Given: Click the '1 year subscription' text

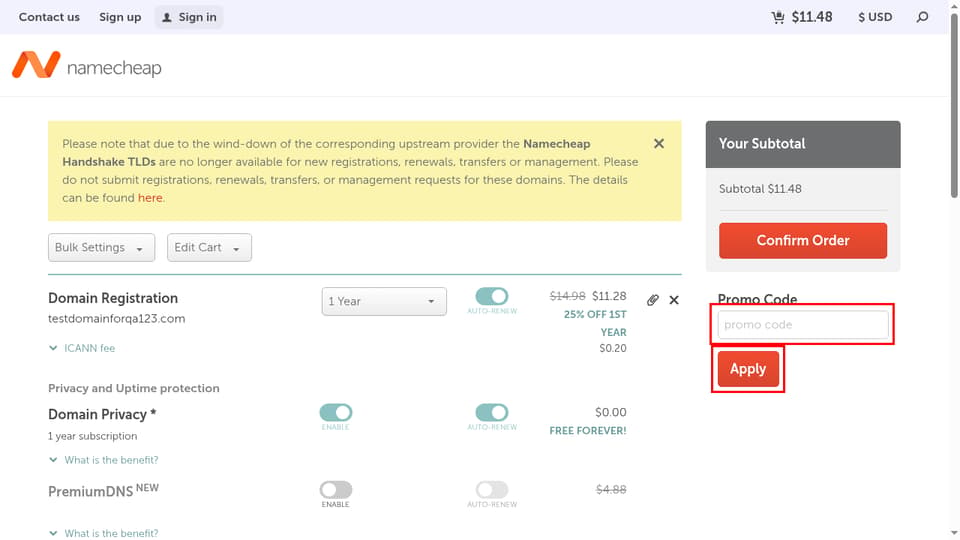Looking at the screenshot, I should pyautogui.click(x=92, y=436).
